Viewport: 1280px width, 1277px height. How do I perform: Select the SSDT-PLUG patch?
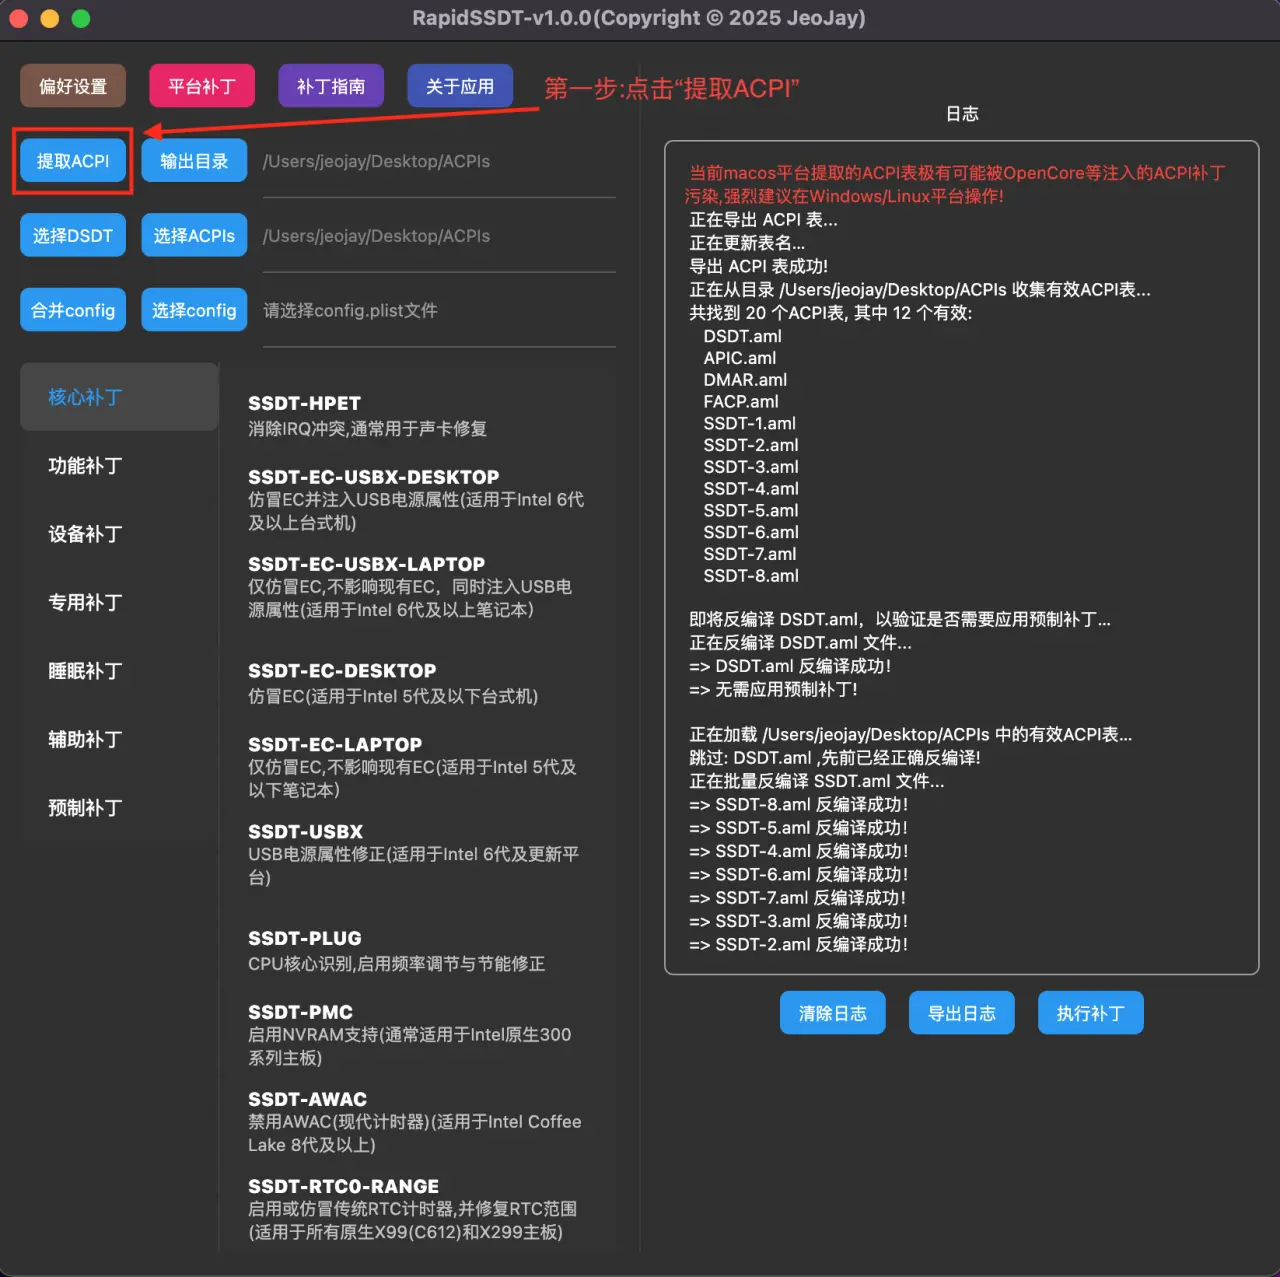(305, 939)
